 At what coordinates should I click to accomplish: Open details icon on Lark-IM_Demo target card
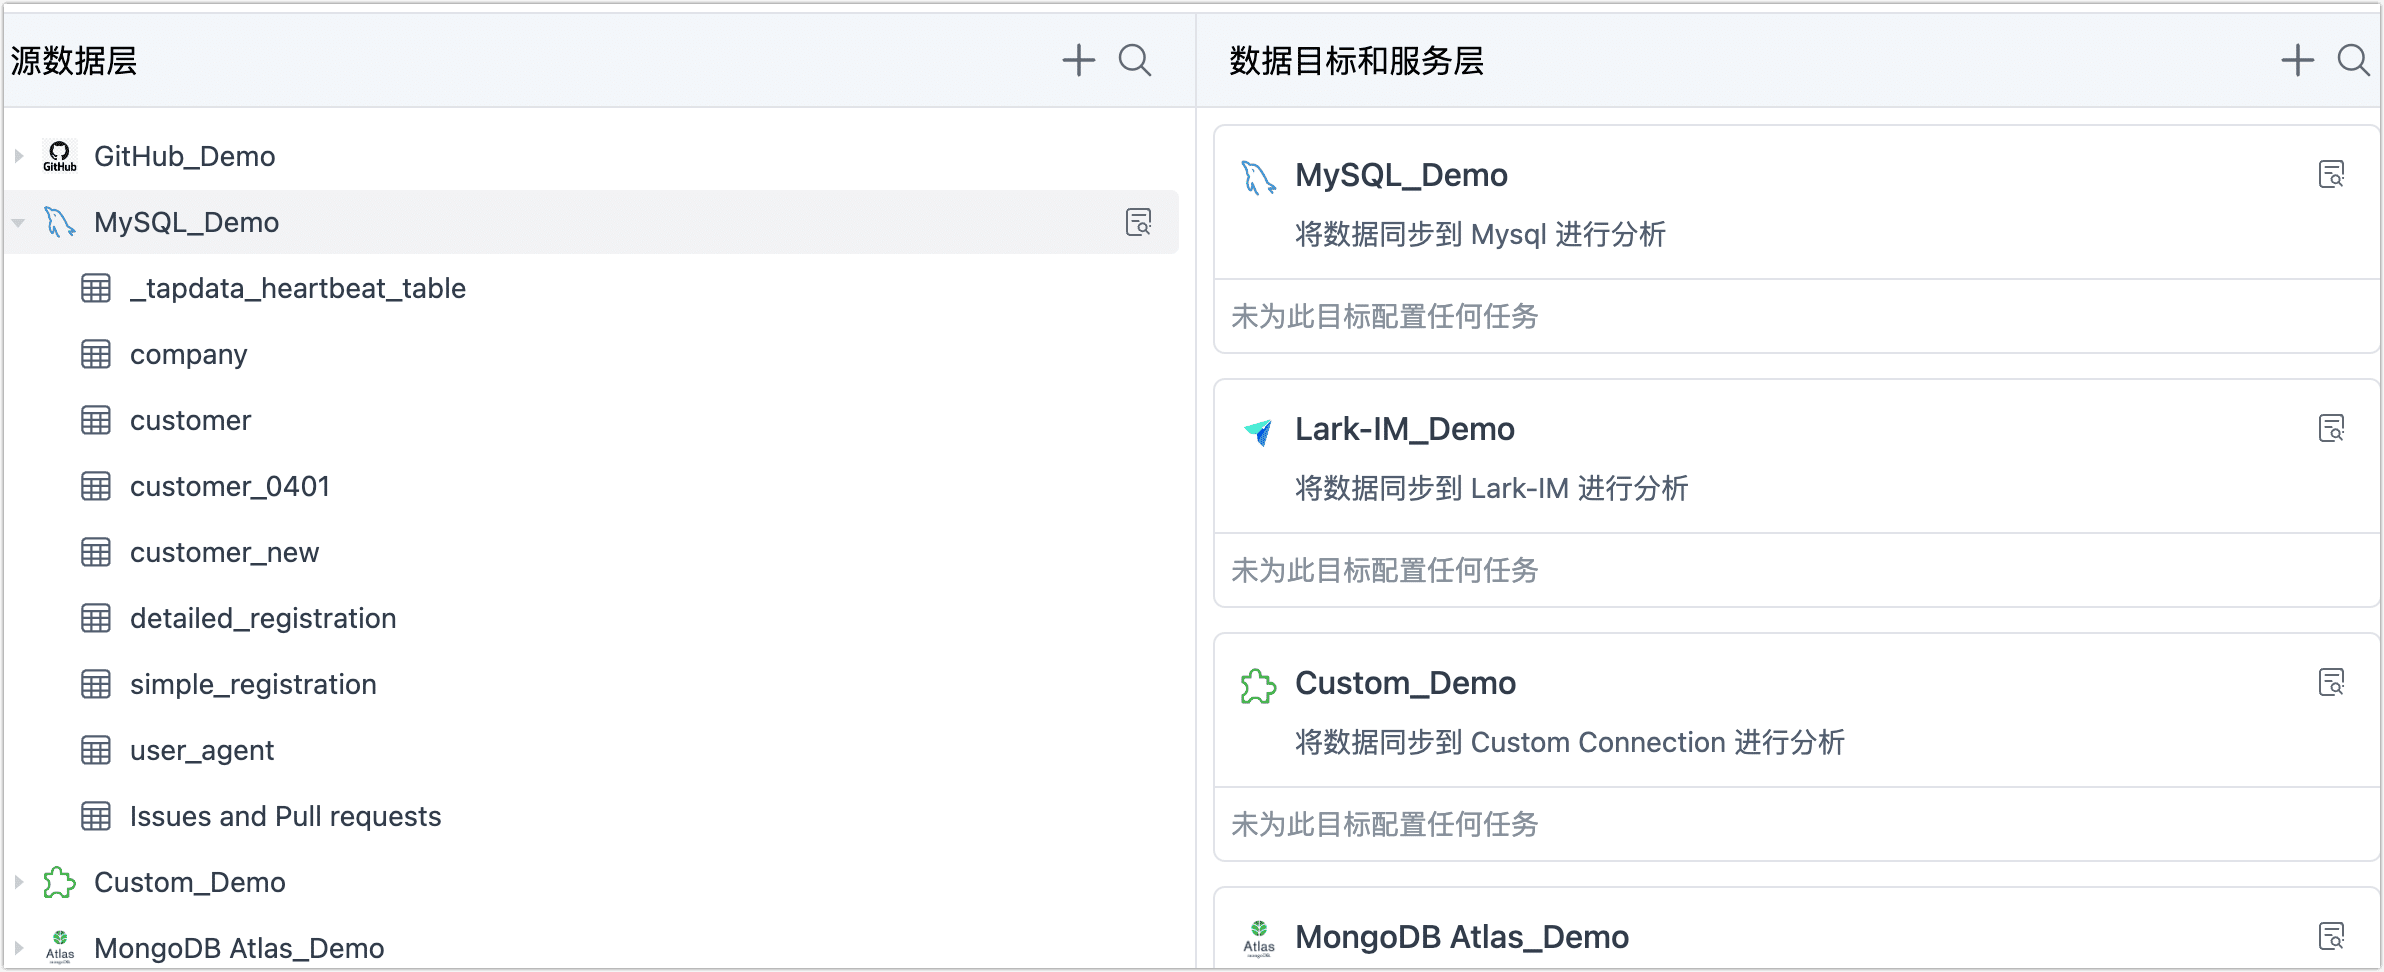pos(2331,429)
